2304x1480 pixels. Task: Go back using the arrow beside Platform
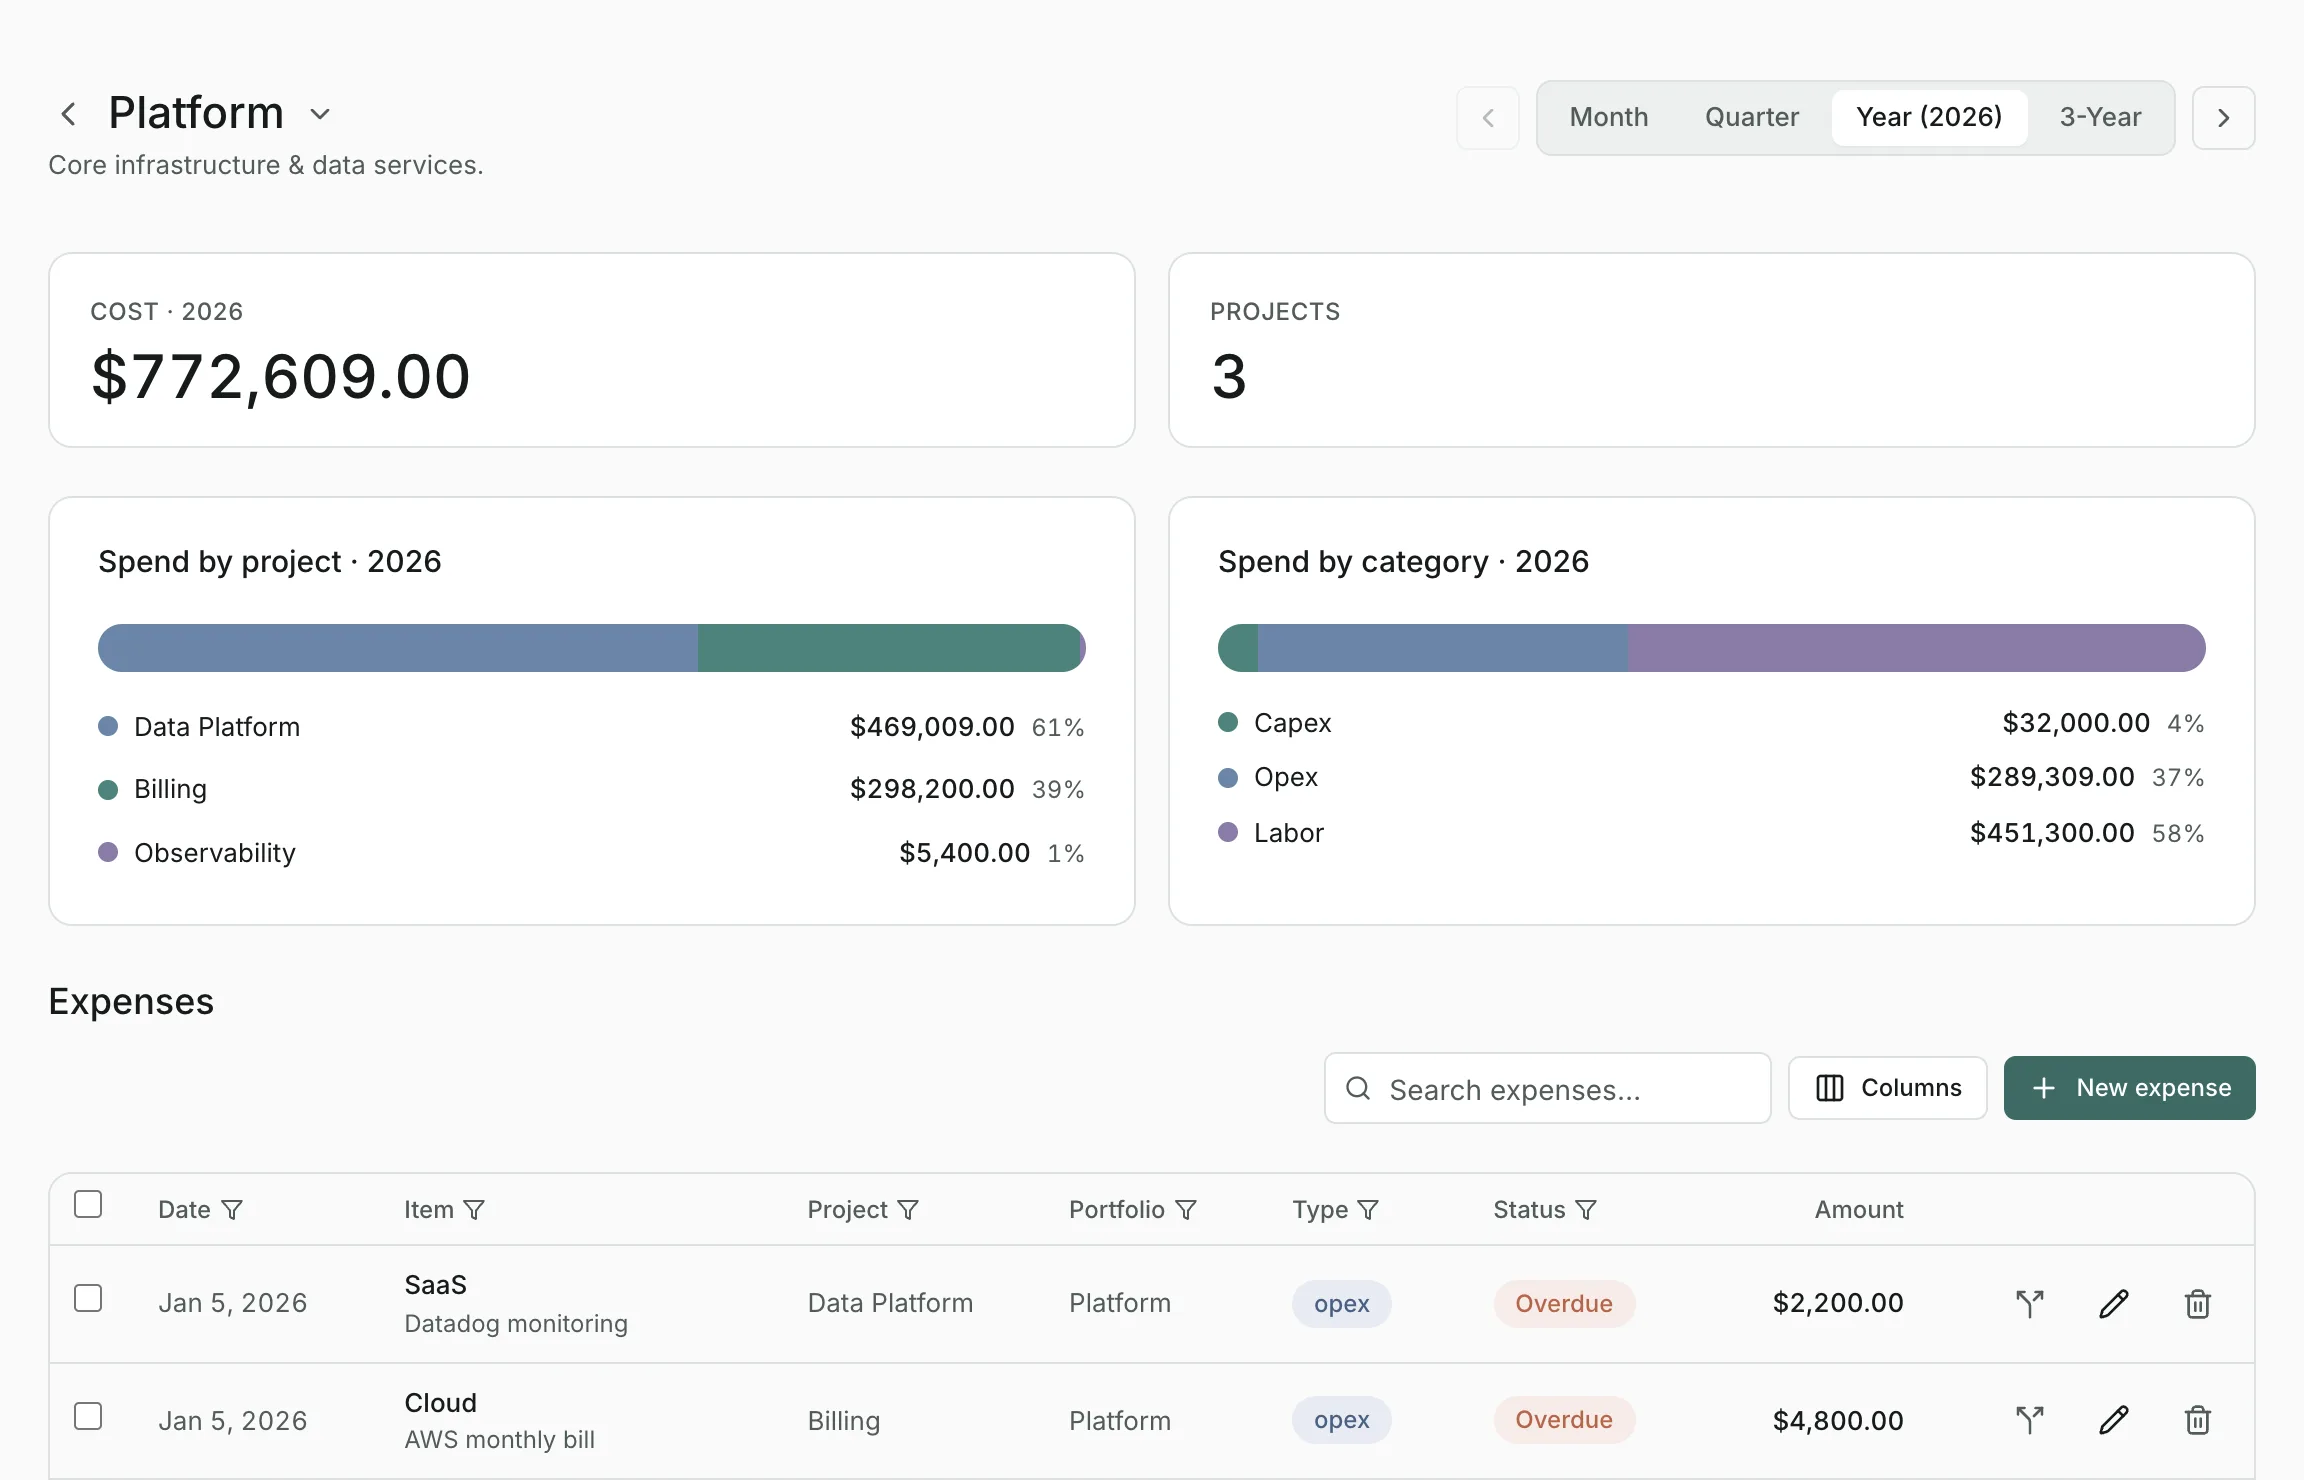pos(68,114)
